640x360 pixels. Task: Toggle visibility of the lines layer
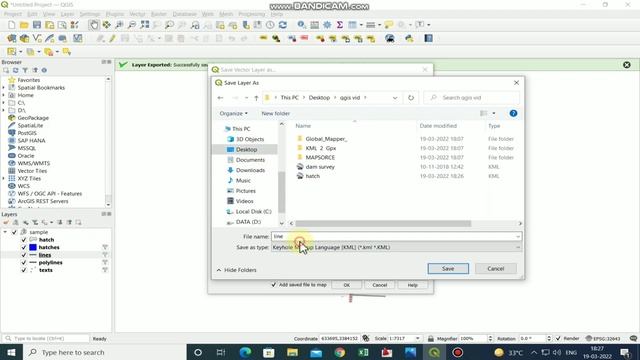[x=24, y=255]
